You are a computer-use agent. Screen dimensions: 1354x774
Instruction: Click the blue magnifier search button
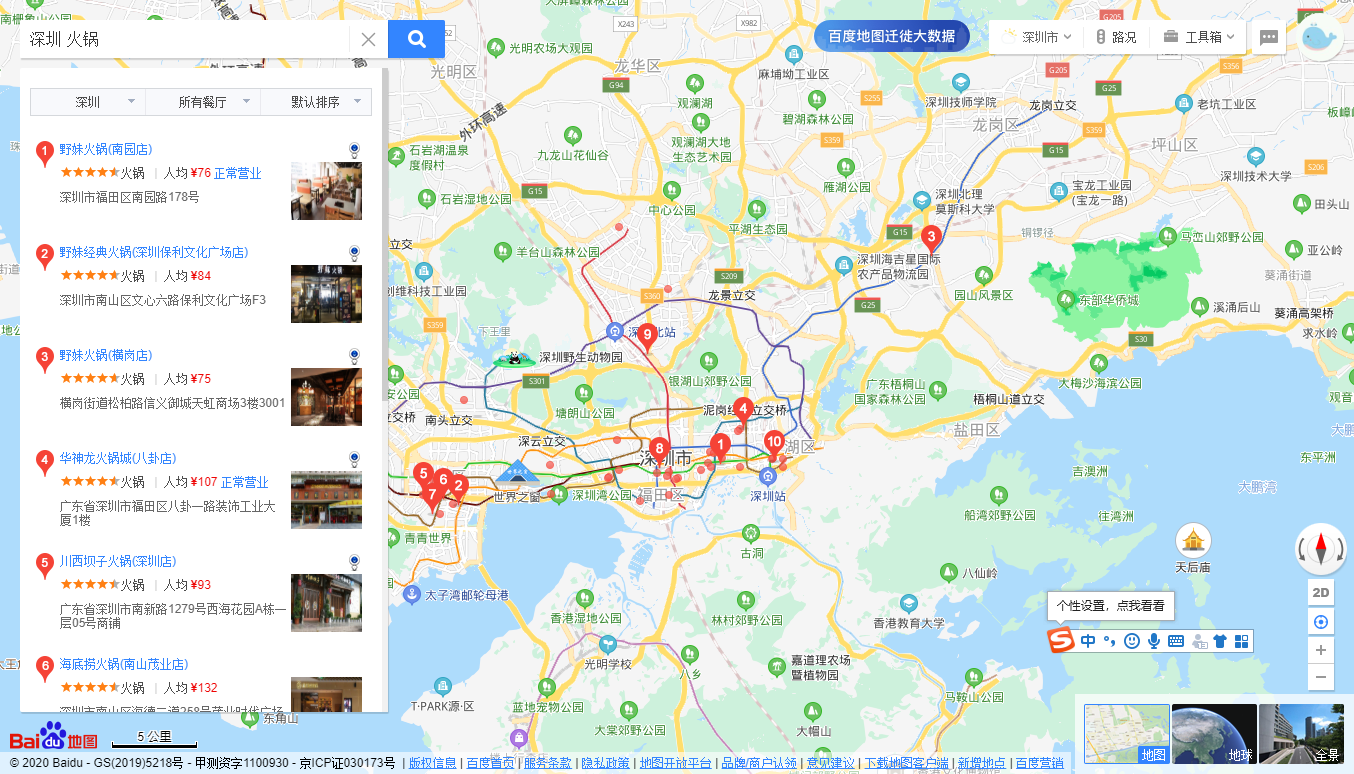(416, 39)
